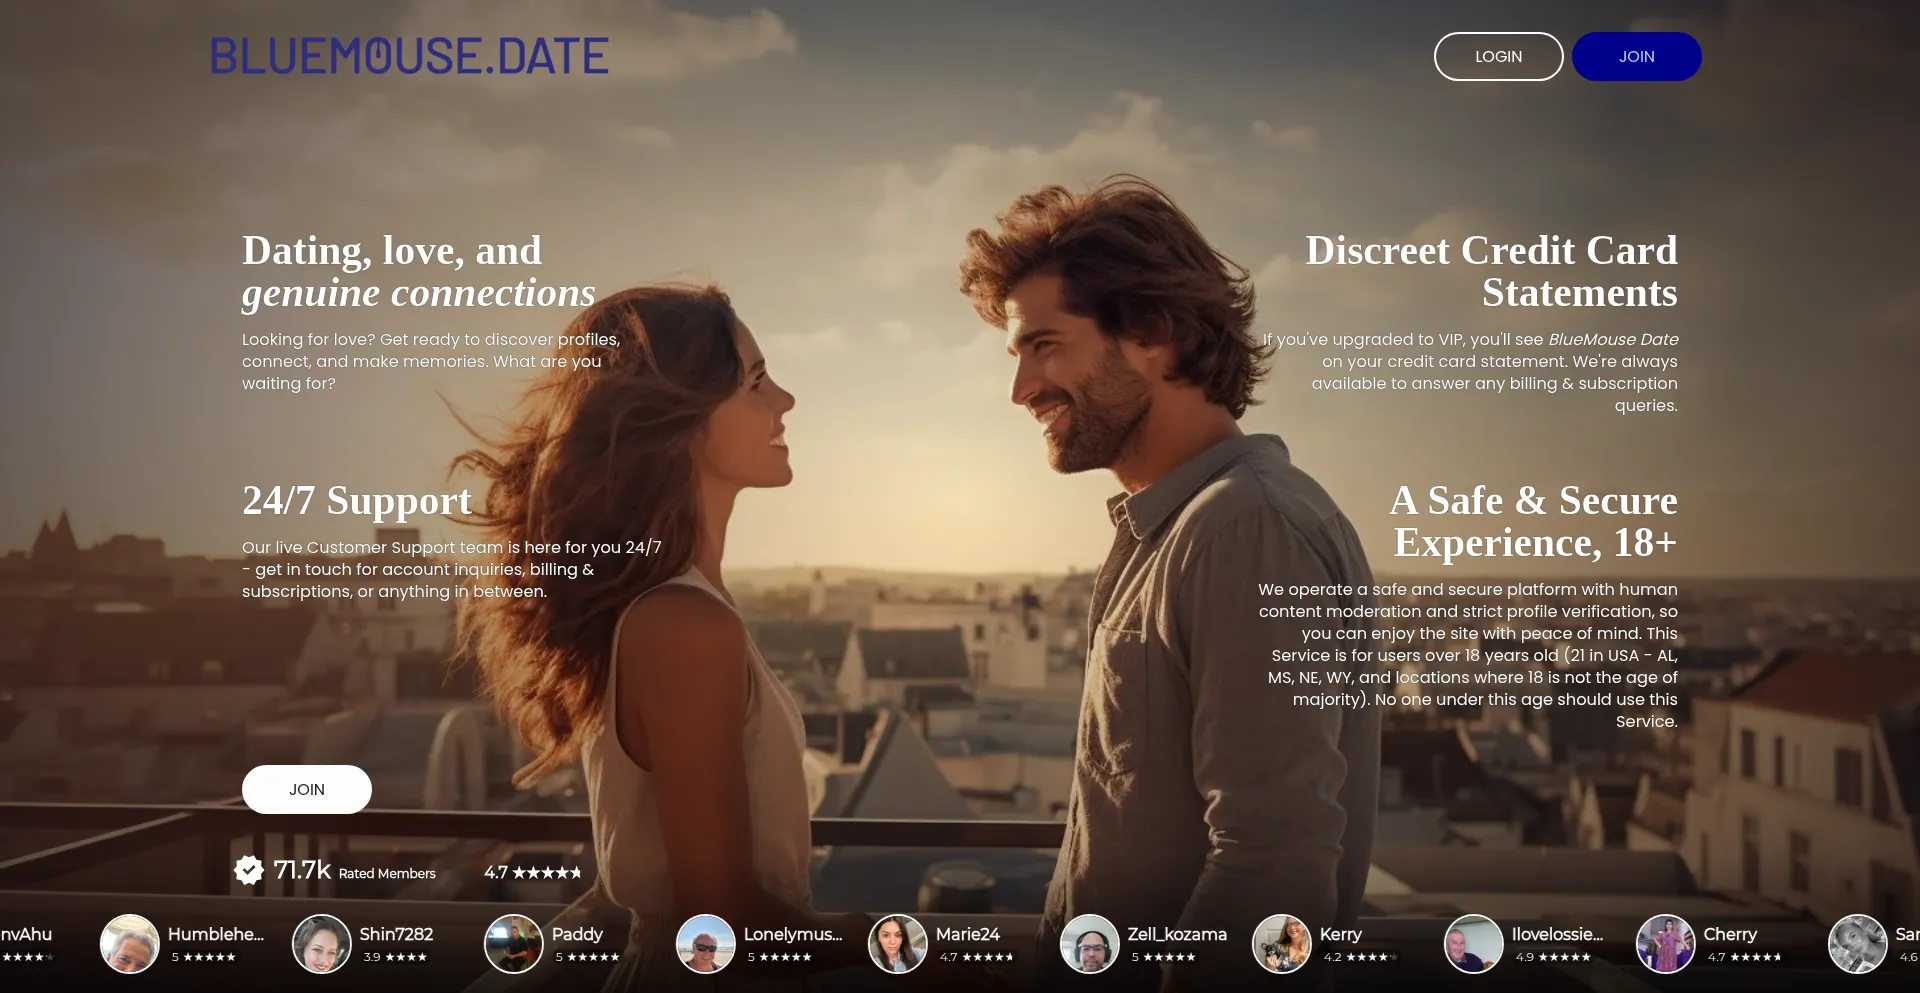Open Lonelymus... profile avatar
Screen dimensions: 1920x993
point(706,944)
